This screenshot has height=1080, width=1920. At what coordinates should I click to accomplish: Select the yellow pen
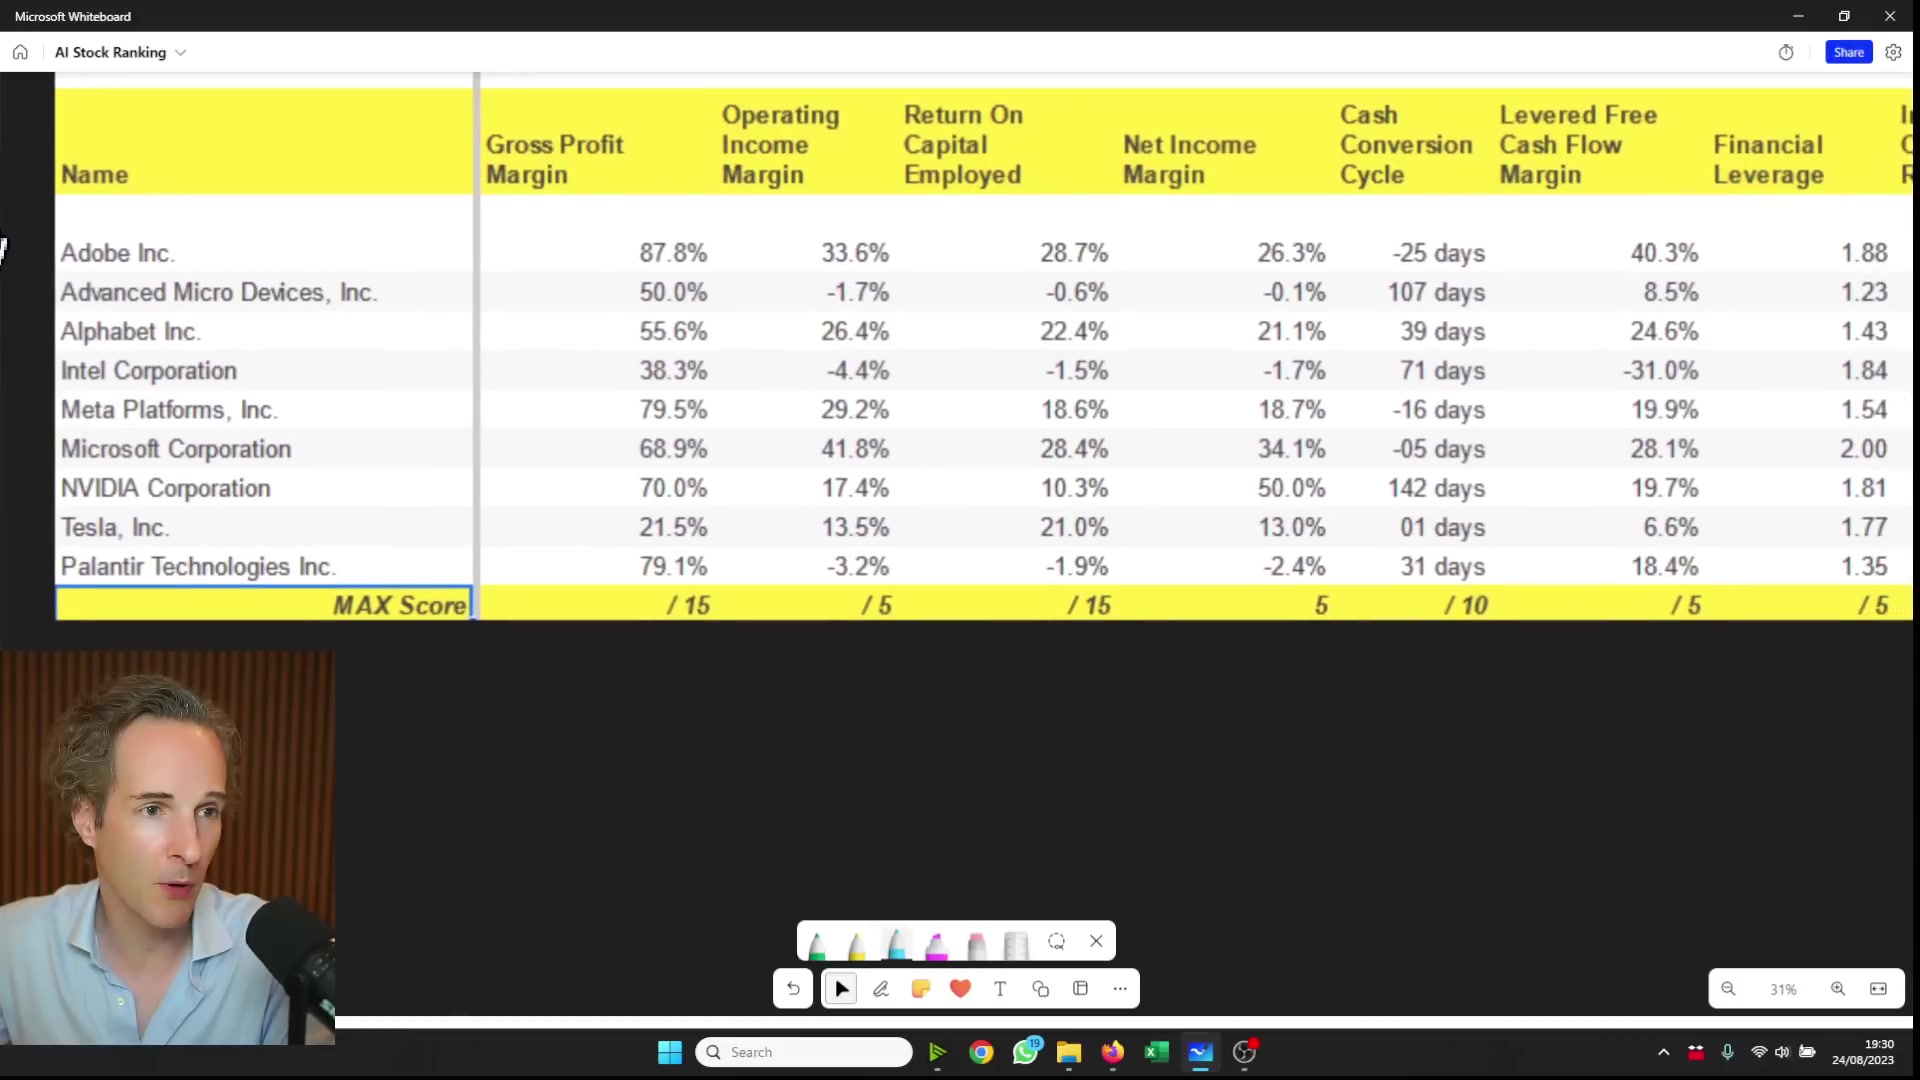click(857, 944)
